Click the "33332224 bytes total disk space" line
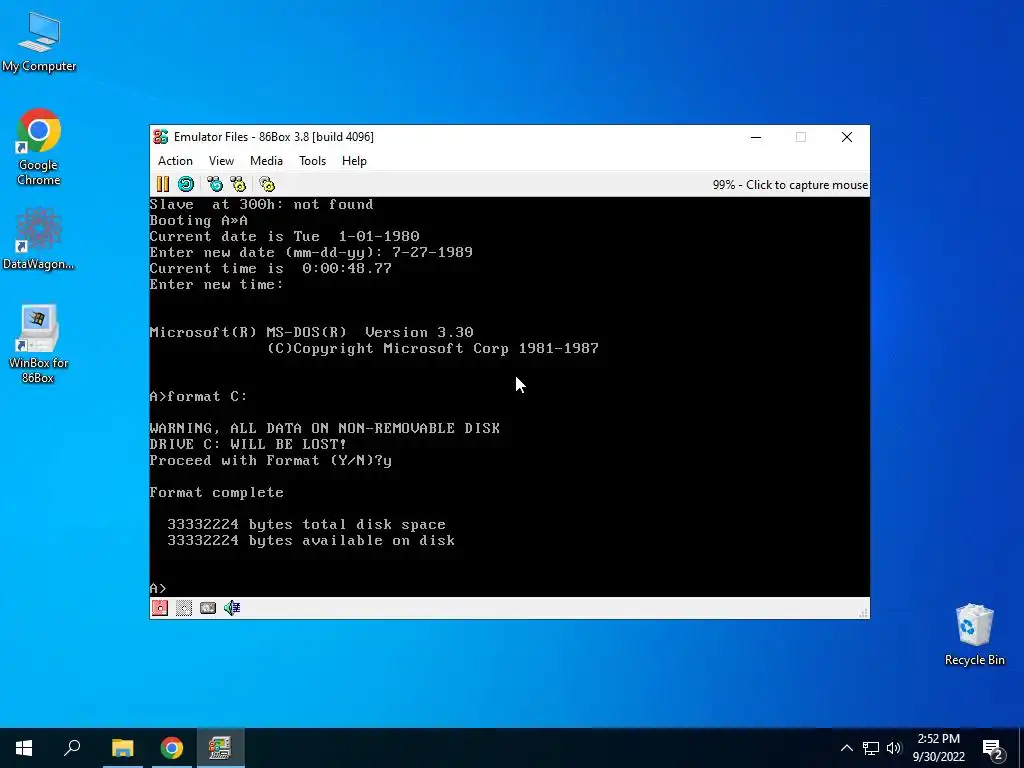This screenshot has width=1024, height=768. point(307,524)
